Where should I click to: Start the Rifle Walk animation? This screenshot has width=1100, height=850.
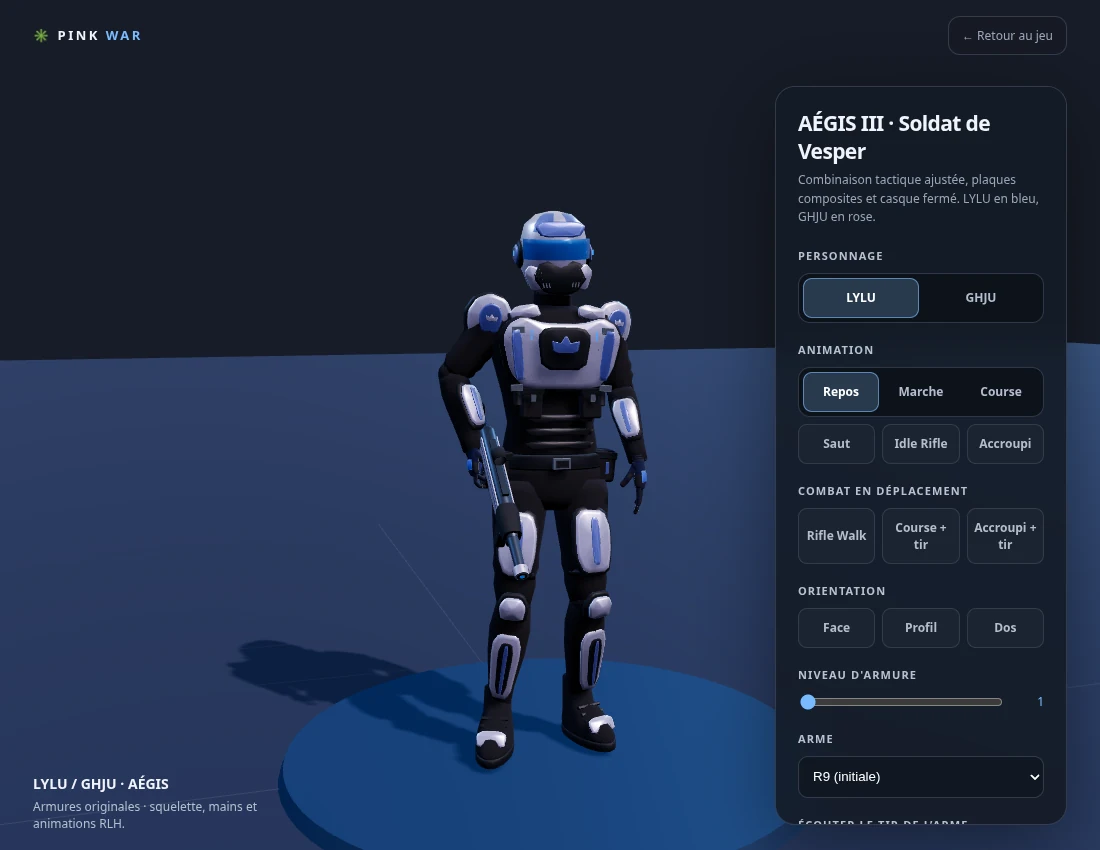[x=836, y=536]
